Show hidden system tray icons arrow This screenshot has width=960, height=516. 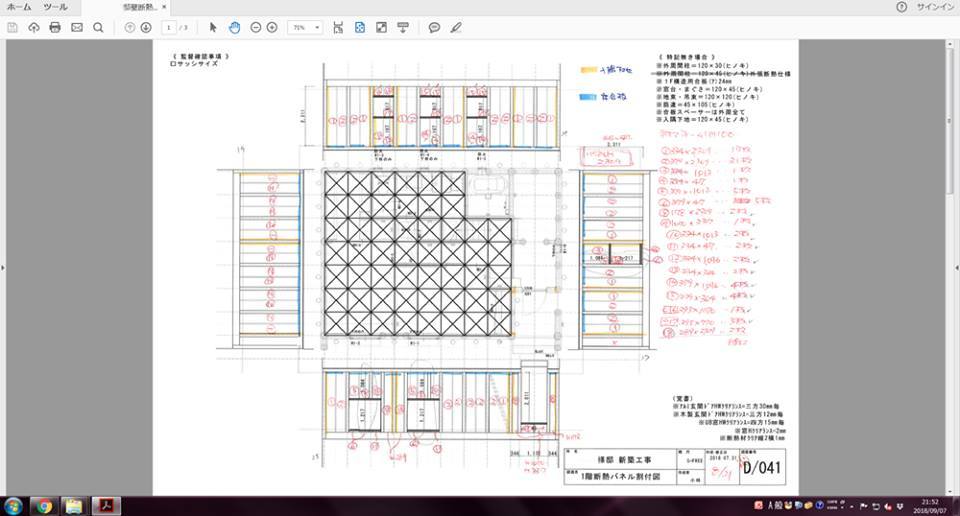click(x=852, y=507)
